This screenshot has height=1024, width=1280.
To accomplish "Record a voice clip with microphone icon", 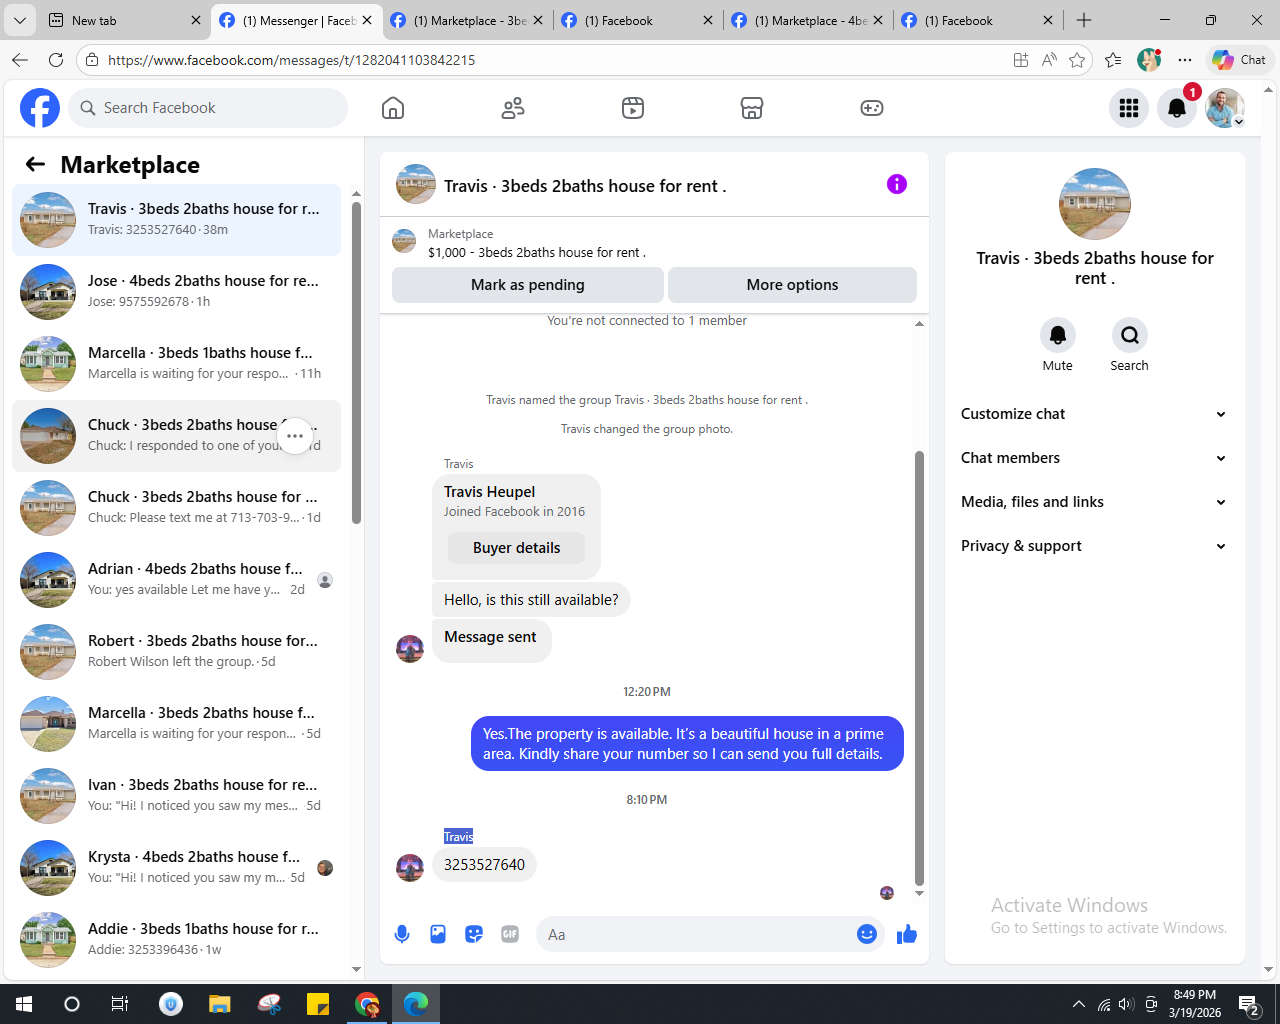I will click(402, 934).
